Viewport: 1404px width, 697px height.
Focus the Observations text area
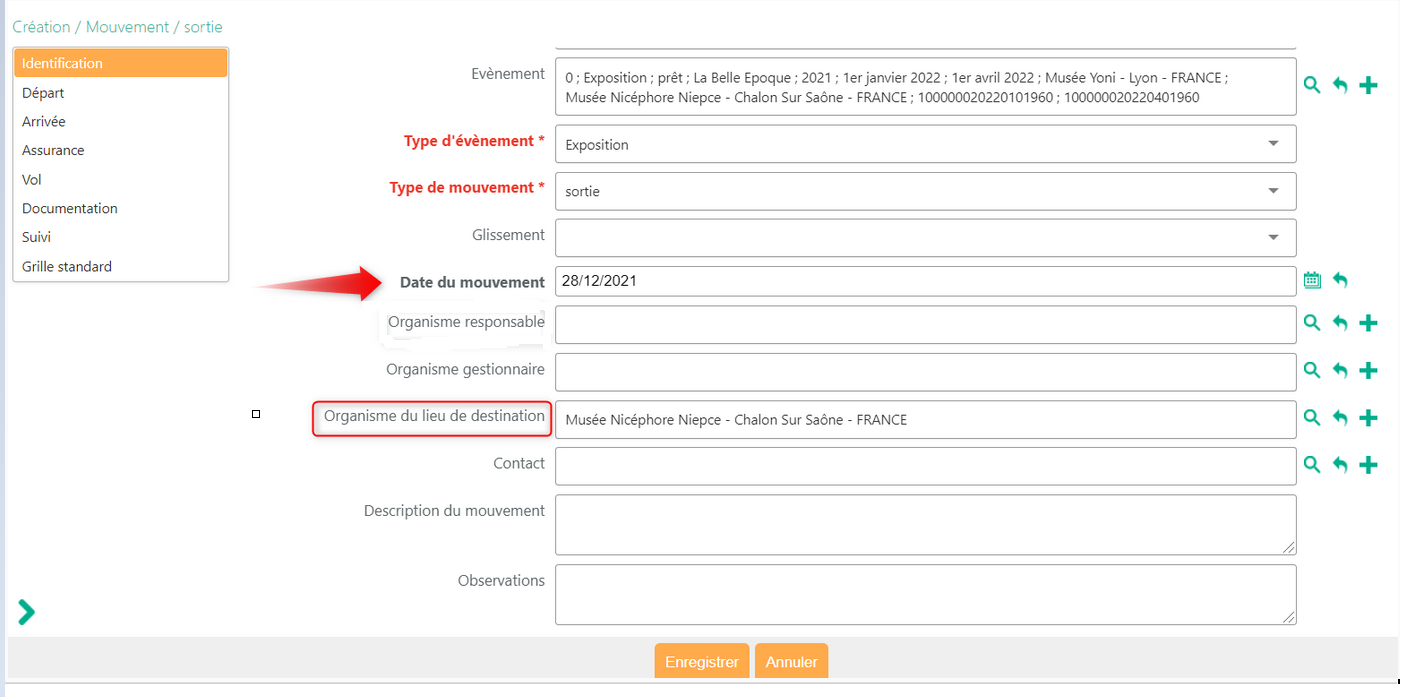tap(925, 595)
